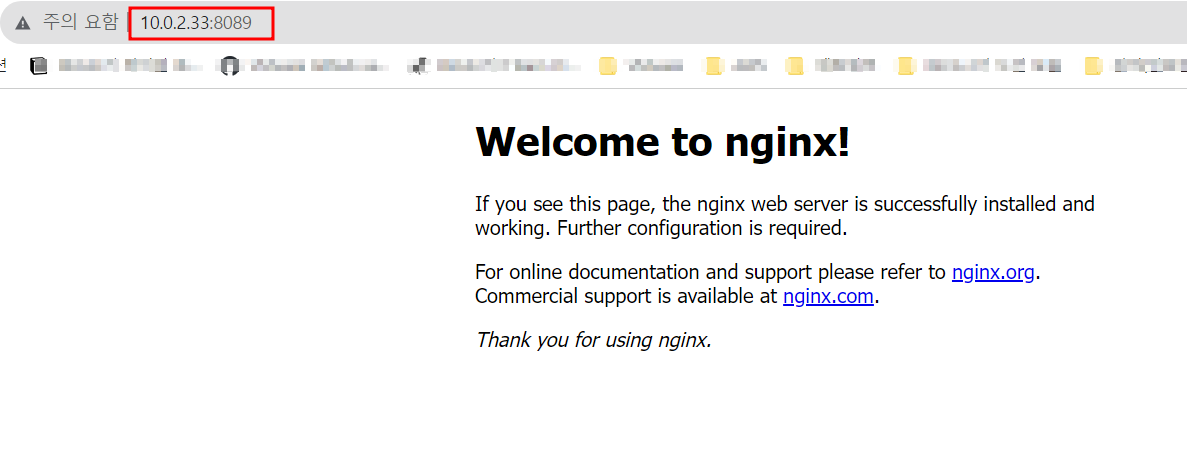Open the nginx.com commercial support link

[828, 296]
